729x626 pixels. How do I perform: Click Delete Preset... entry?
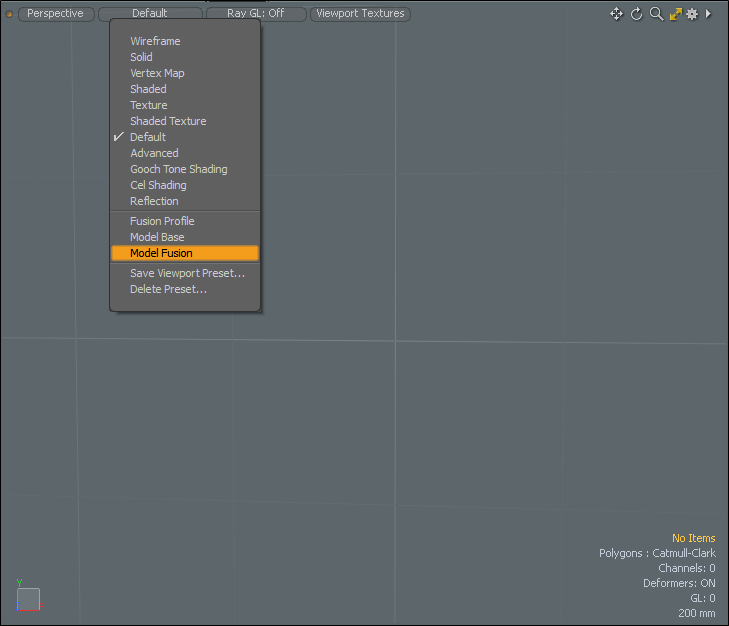[x=168, y=289]
